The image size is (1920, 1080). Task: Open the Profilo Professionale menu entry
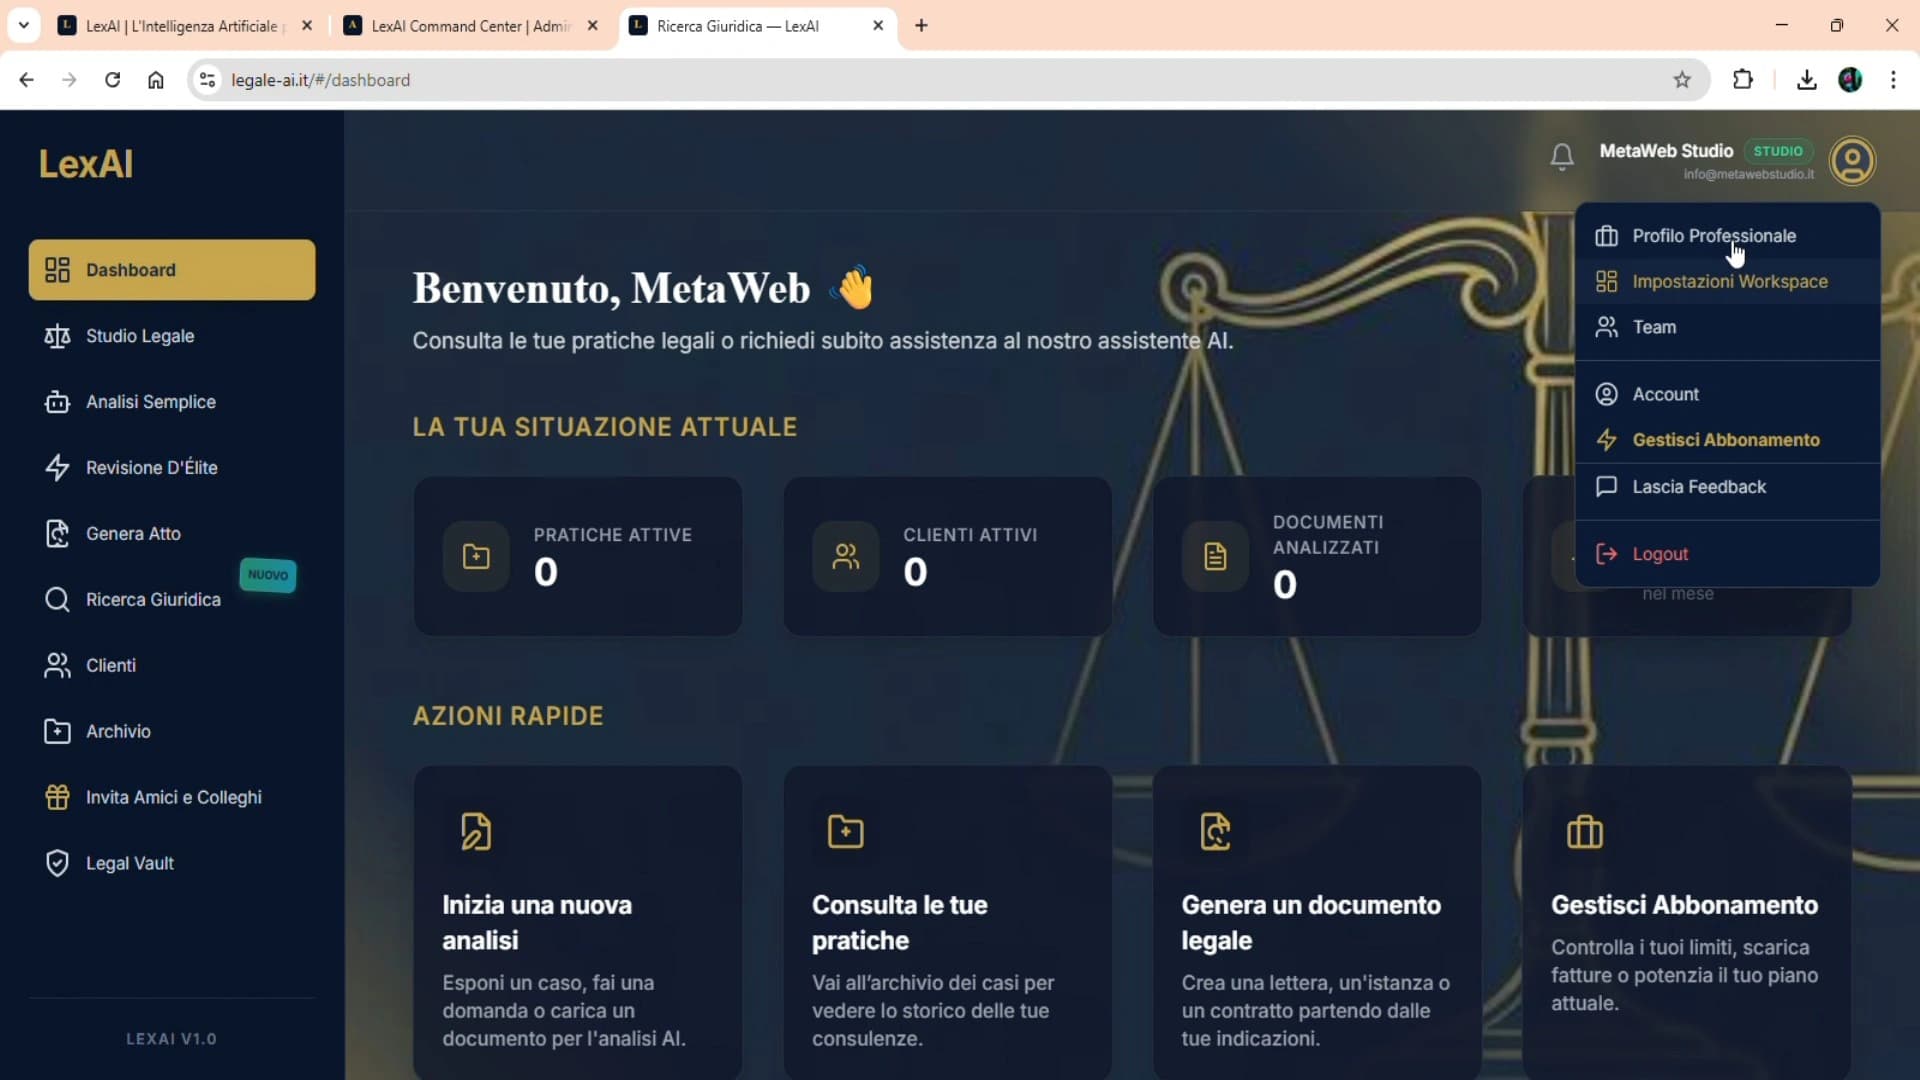[x=1713, y=236]
